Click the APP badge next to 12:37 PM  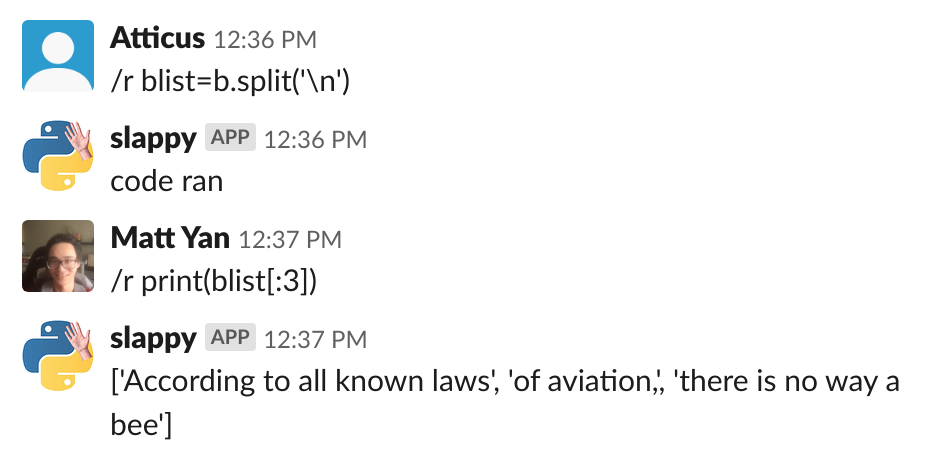click(x=230, y=337)
